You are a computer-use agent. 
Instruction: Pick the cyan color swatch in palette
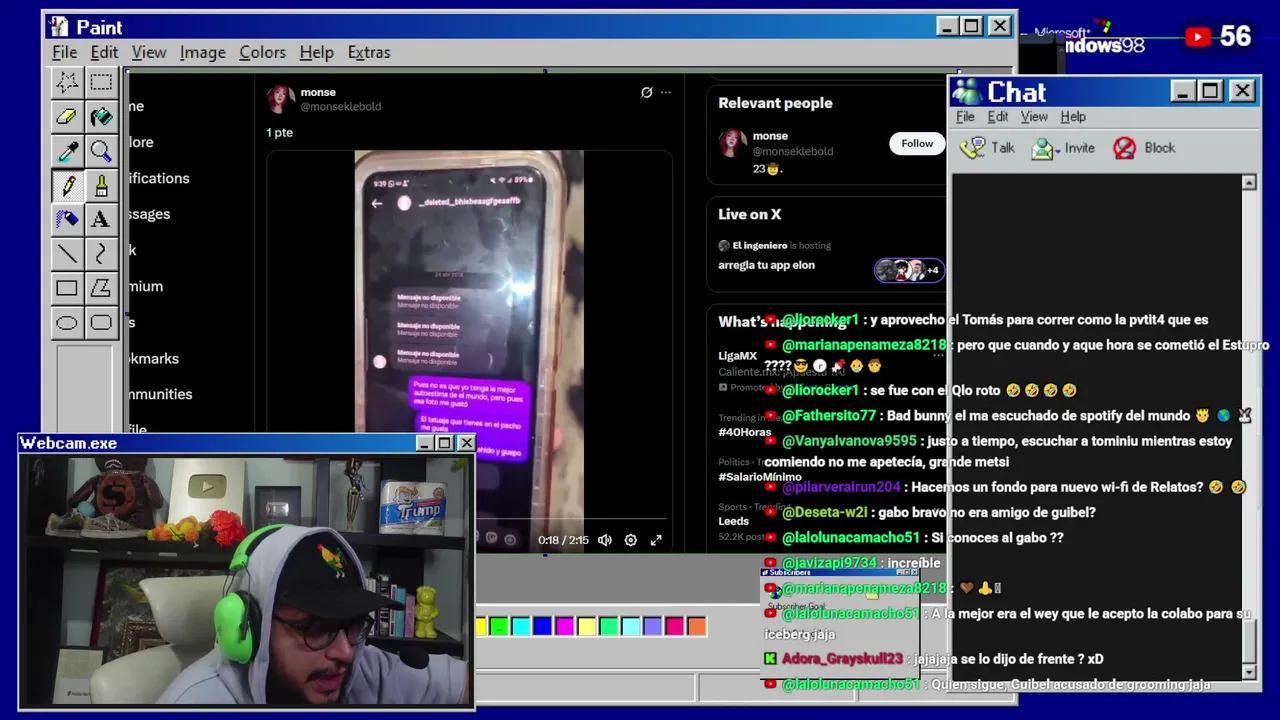(521, 626)
